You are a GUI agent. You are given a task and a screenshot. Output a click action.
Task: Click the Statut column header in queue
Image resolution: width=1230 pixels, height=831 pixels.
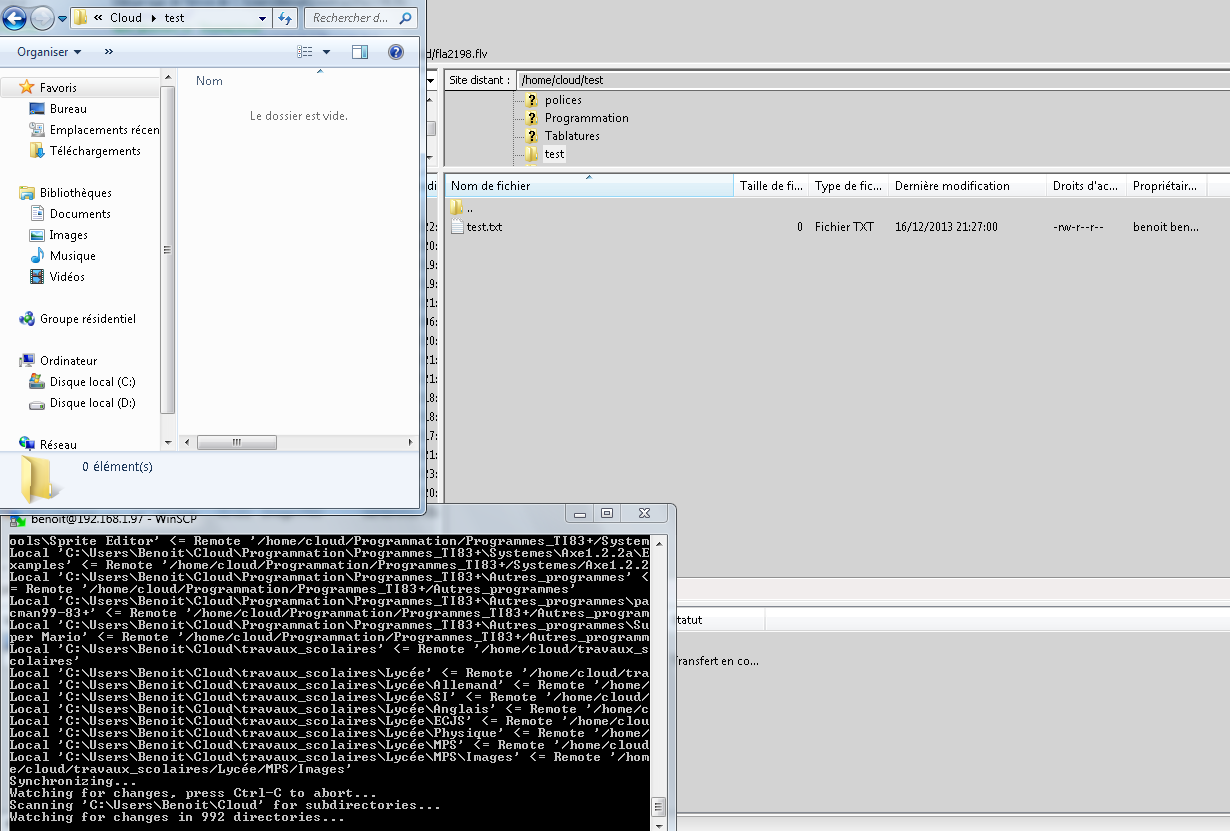720,620
